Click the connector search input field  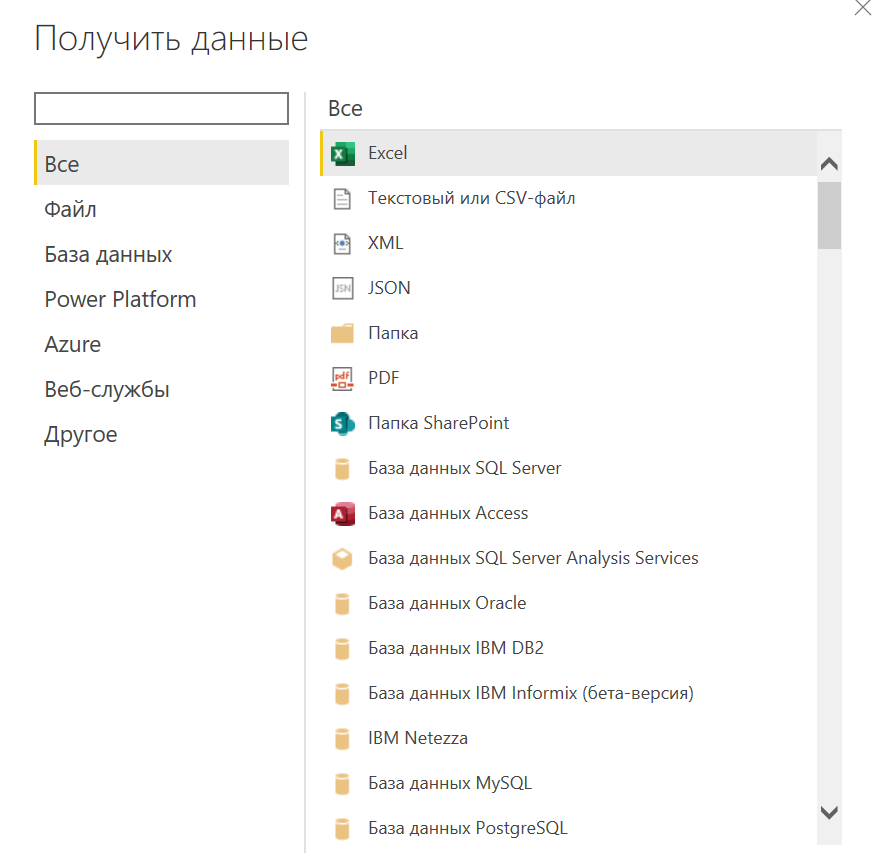pyautogui.click(x=161, y=109)
